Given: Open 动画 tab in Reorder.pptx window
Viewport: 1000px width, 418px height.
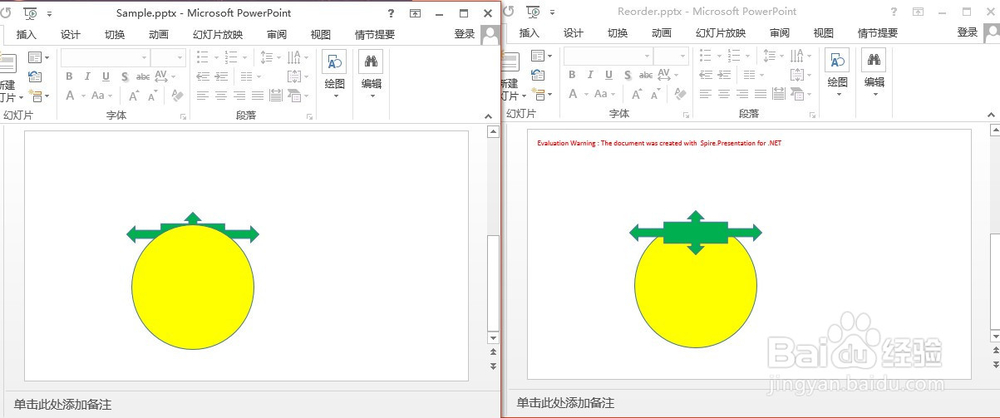Looking at the screenshot, I should coord(661,33).
